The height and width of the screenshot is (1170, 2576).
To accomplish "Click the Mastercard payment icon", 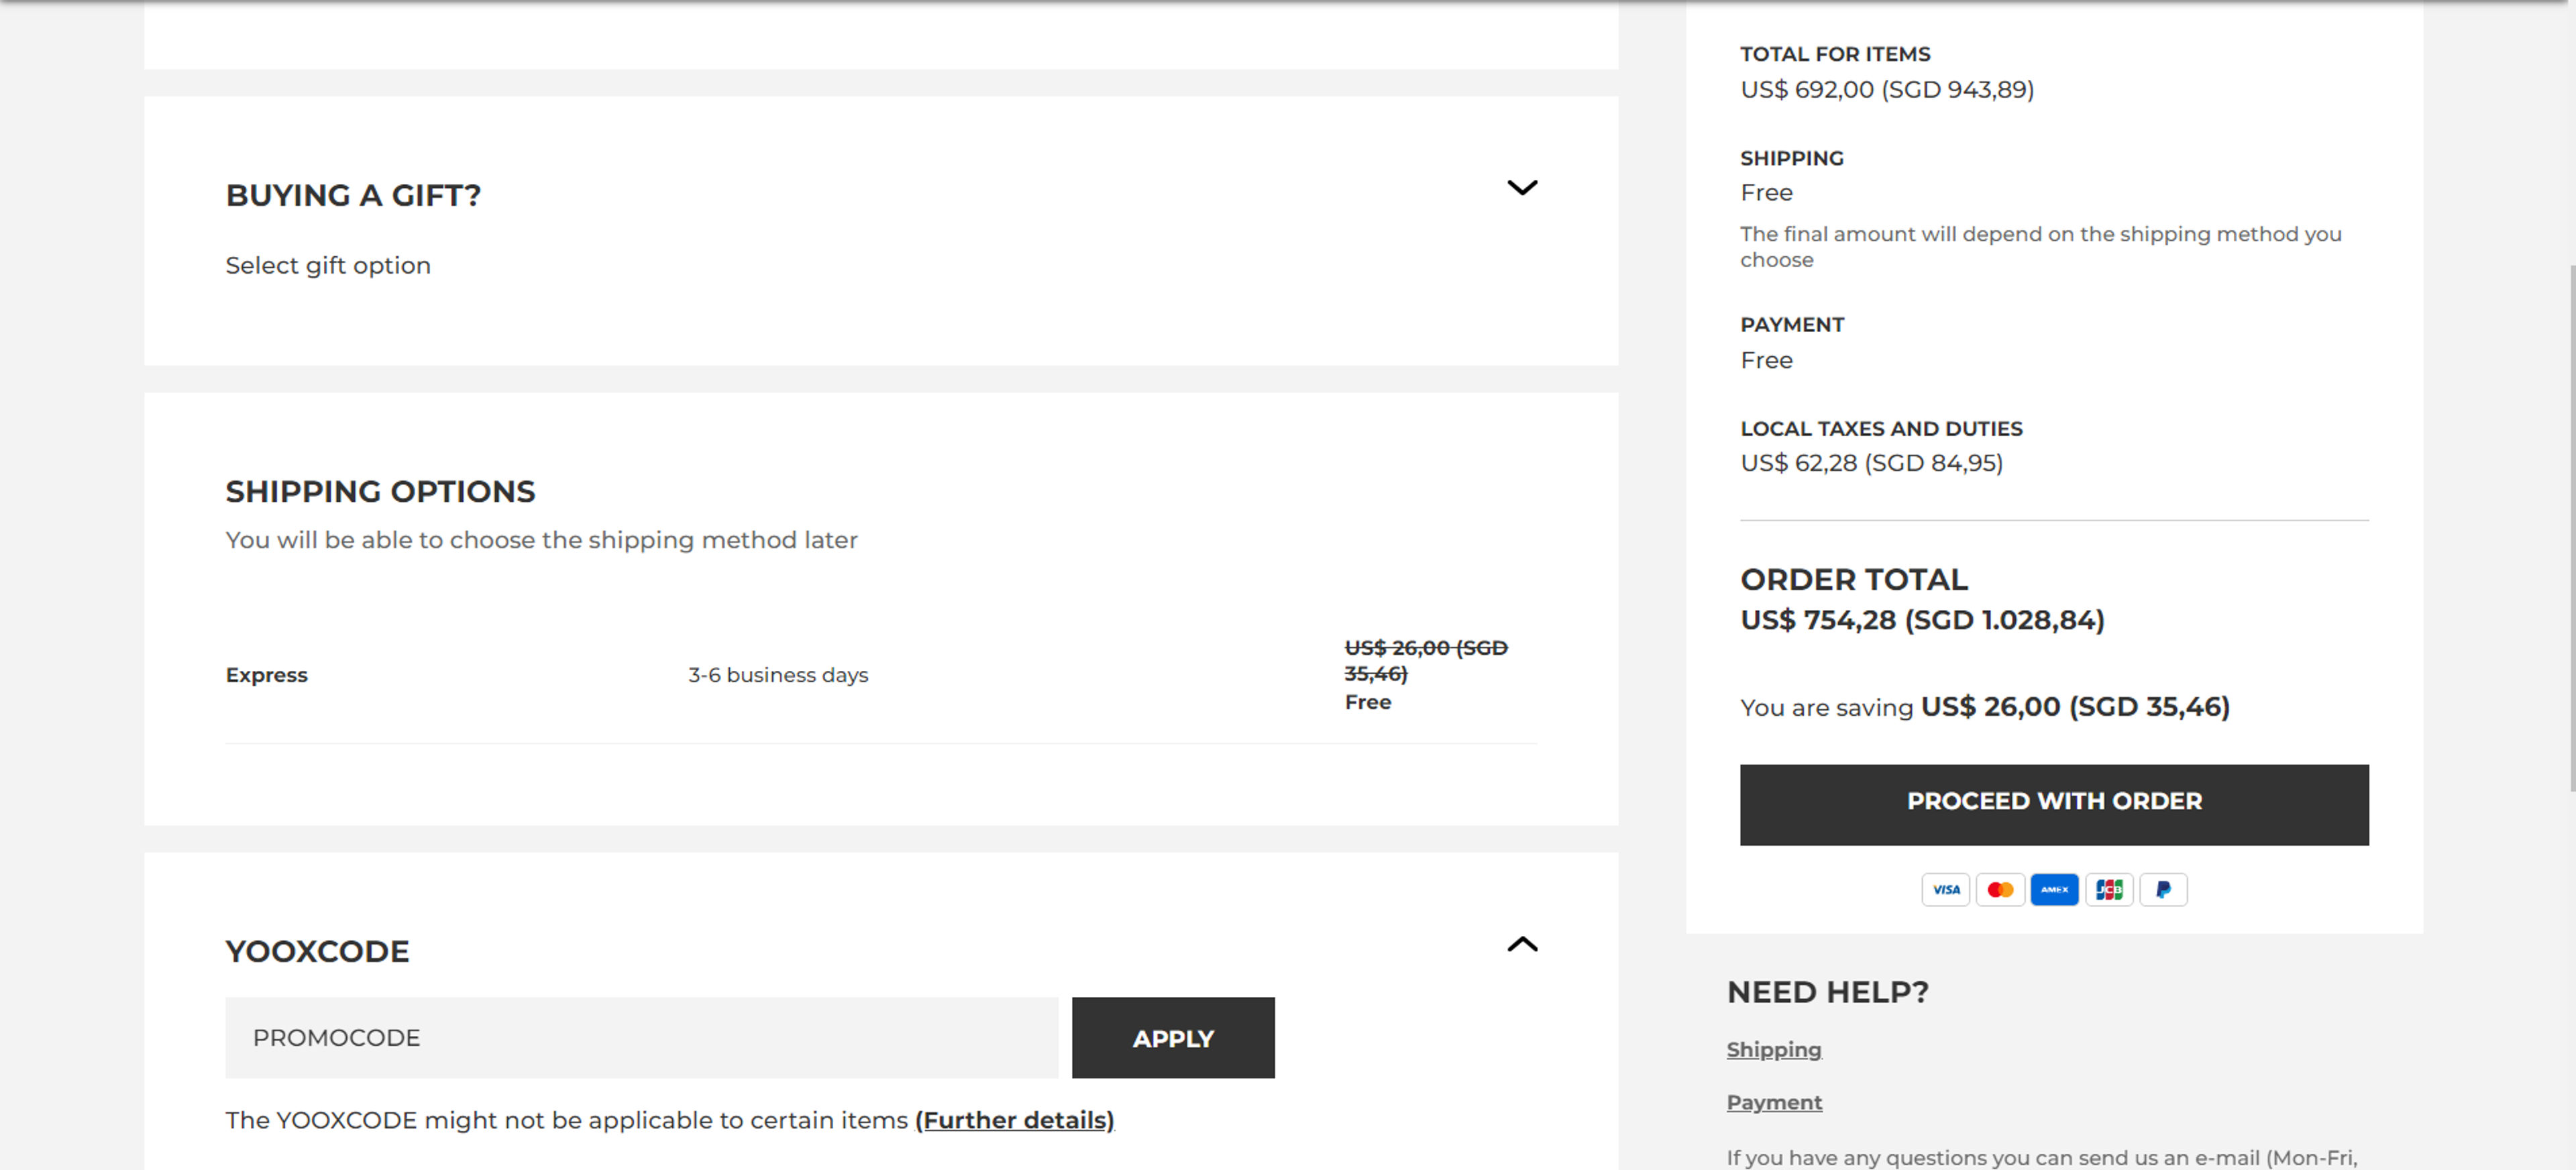I will click(x=2000, y=889).
